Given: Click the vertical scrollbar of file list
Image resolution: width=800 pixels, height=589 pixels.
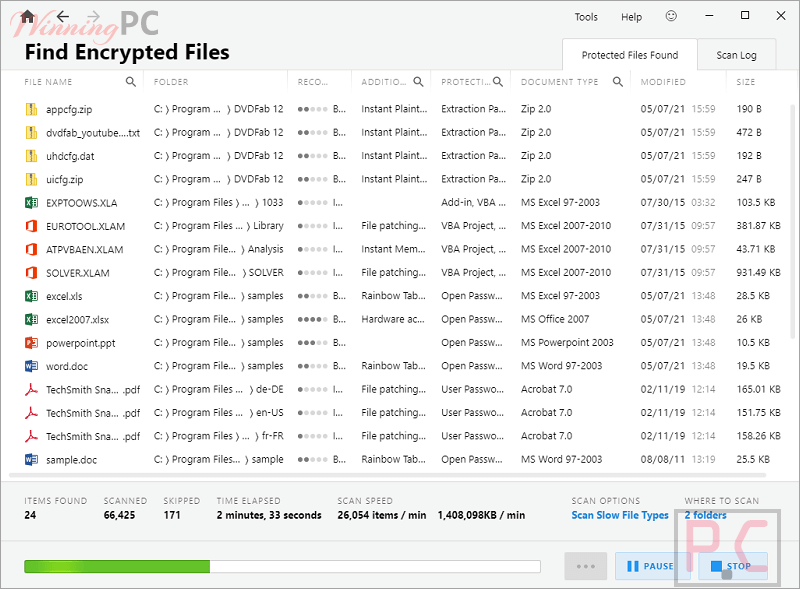Looking at the screenshot, I should click(x=792, y=222).
